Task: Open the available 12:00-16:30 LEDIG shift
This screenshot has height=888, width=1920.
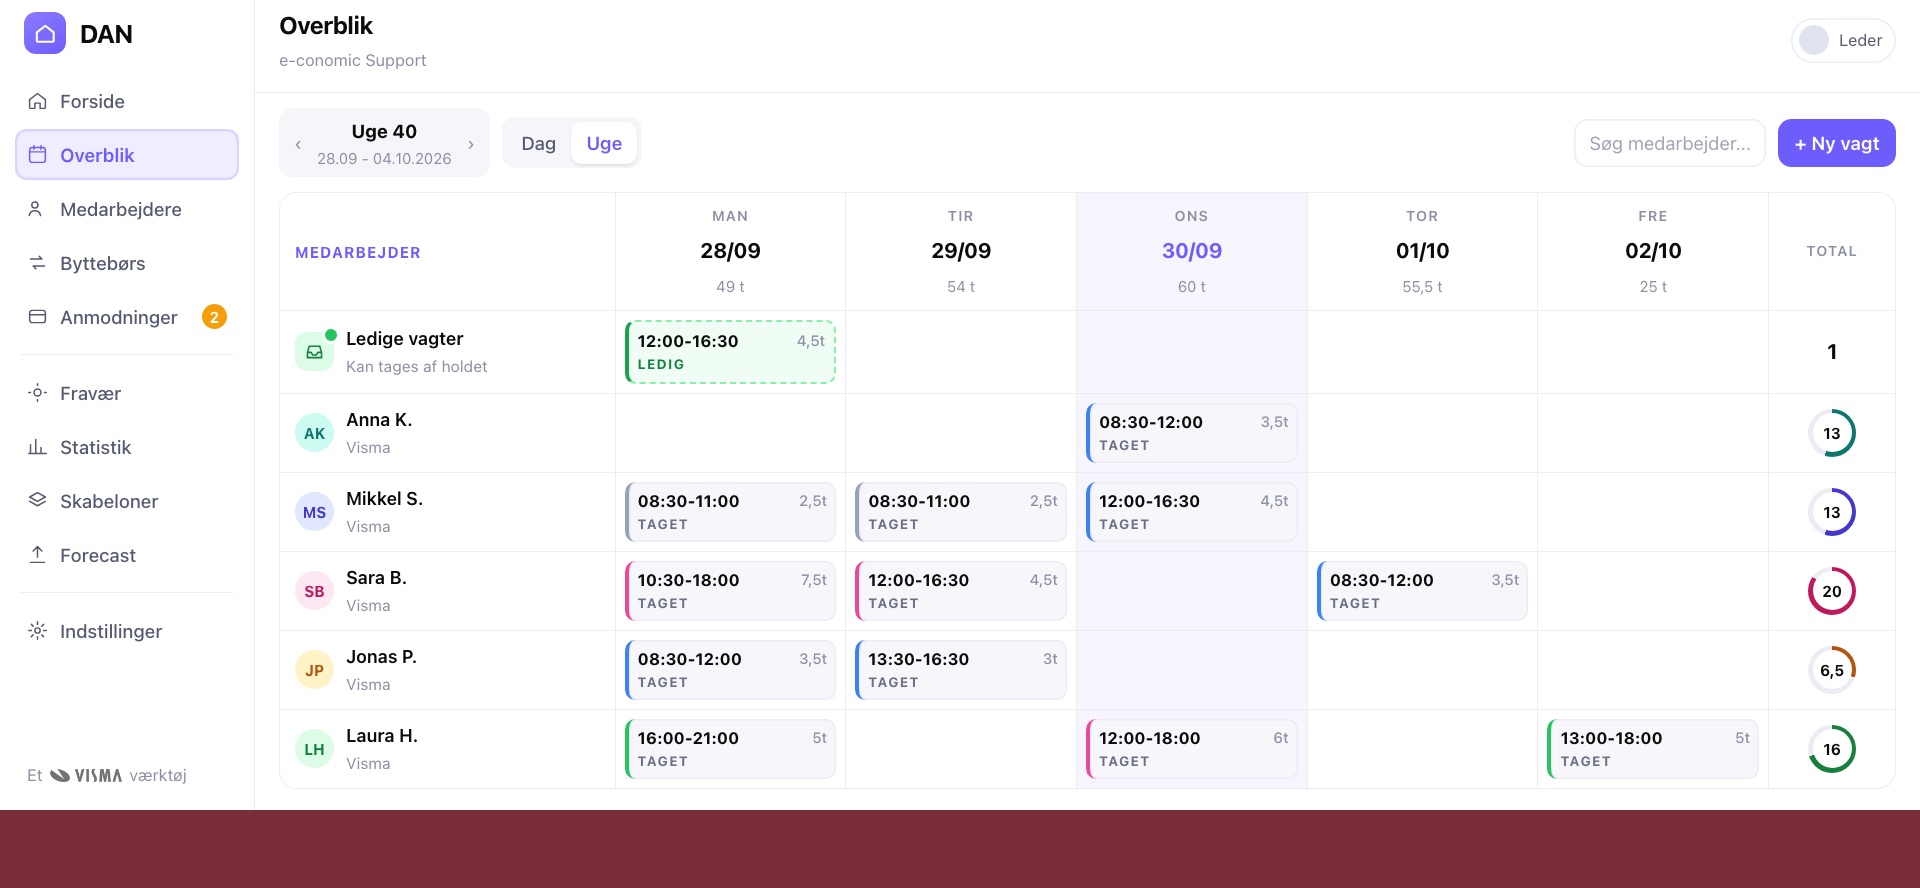Action: [x=730, y=352]
